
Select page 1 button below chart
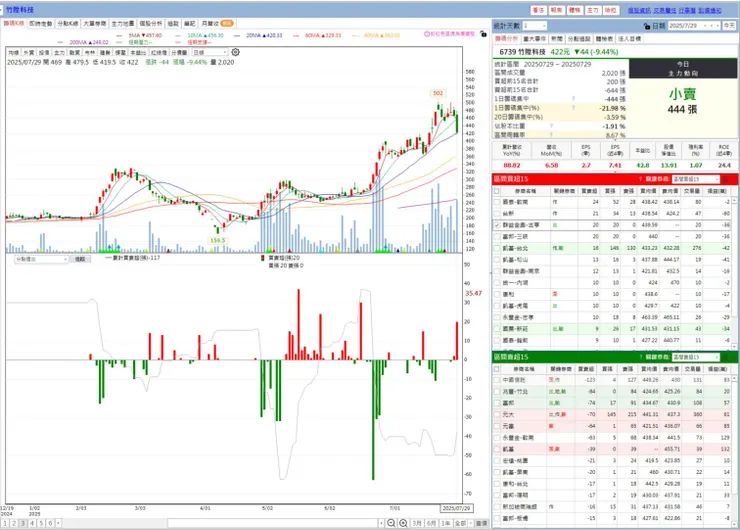[5, 523]
